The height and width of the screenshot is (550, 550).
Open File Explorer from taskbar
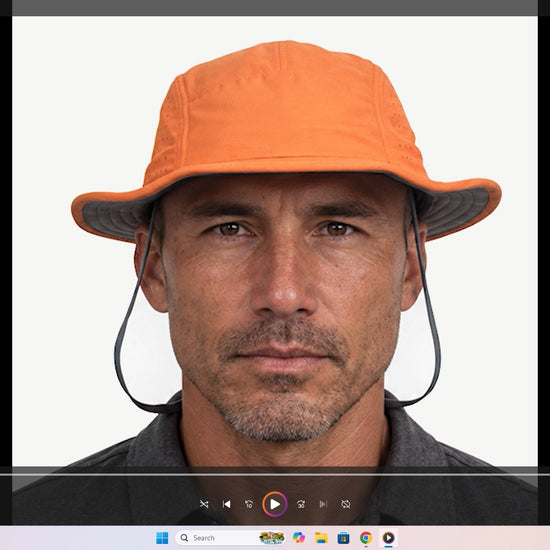321,538
